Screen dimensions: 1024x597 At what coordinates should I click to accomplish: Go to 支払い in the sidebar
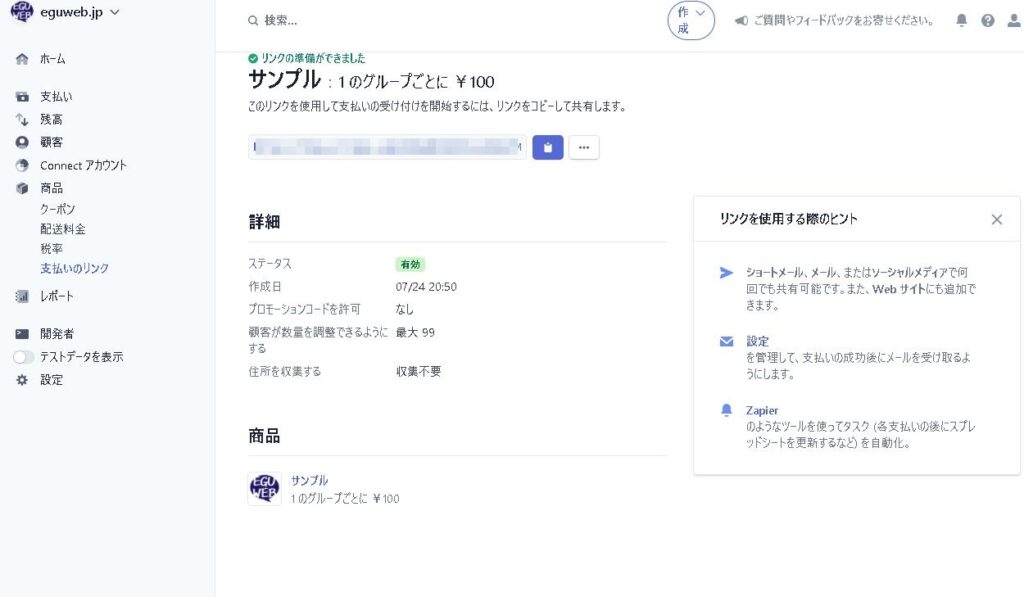(x=56, y=97)
